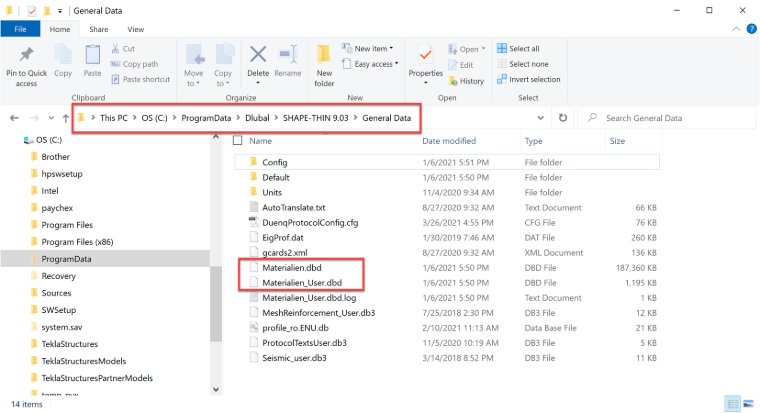760x413 pixels.
Task: Select Recovery folder in navigation pane
Action: [59, 276]
